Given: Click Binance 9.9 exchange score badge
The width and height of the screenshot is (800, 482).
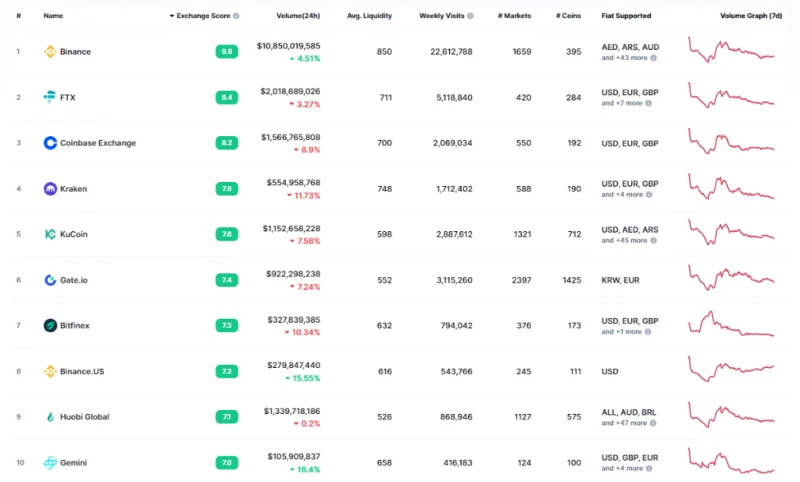Looking at the screenshot, I should [x=227, y=52].
